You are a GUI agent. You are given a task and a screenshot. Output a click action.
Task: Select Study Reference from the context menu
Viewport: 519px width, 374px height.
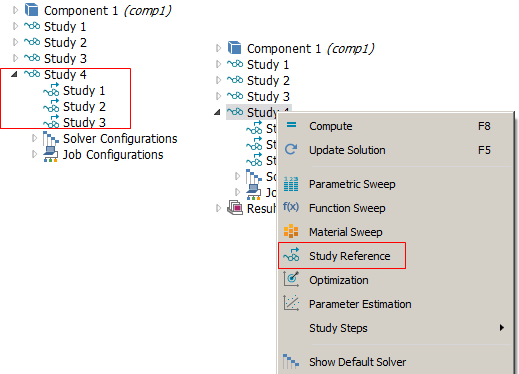[x=342, y=256]
